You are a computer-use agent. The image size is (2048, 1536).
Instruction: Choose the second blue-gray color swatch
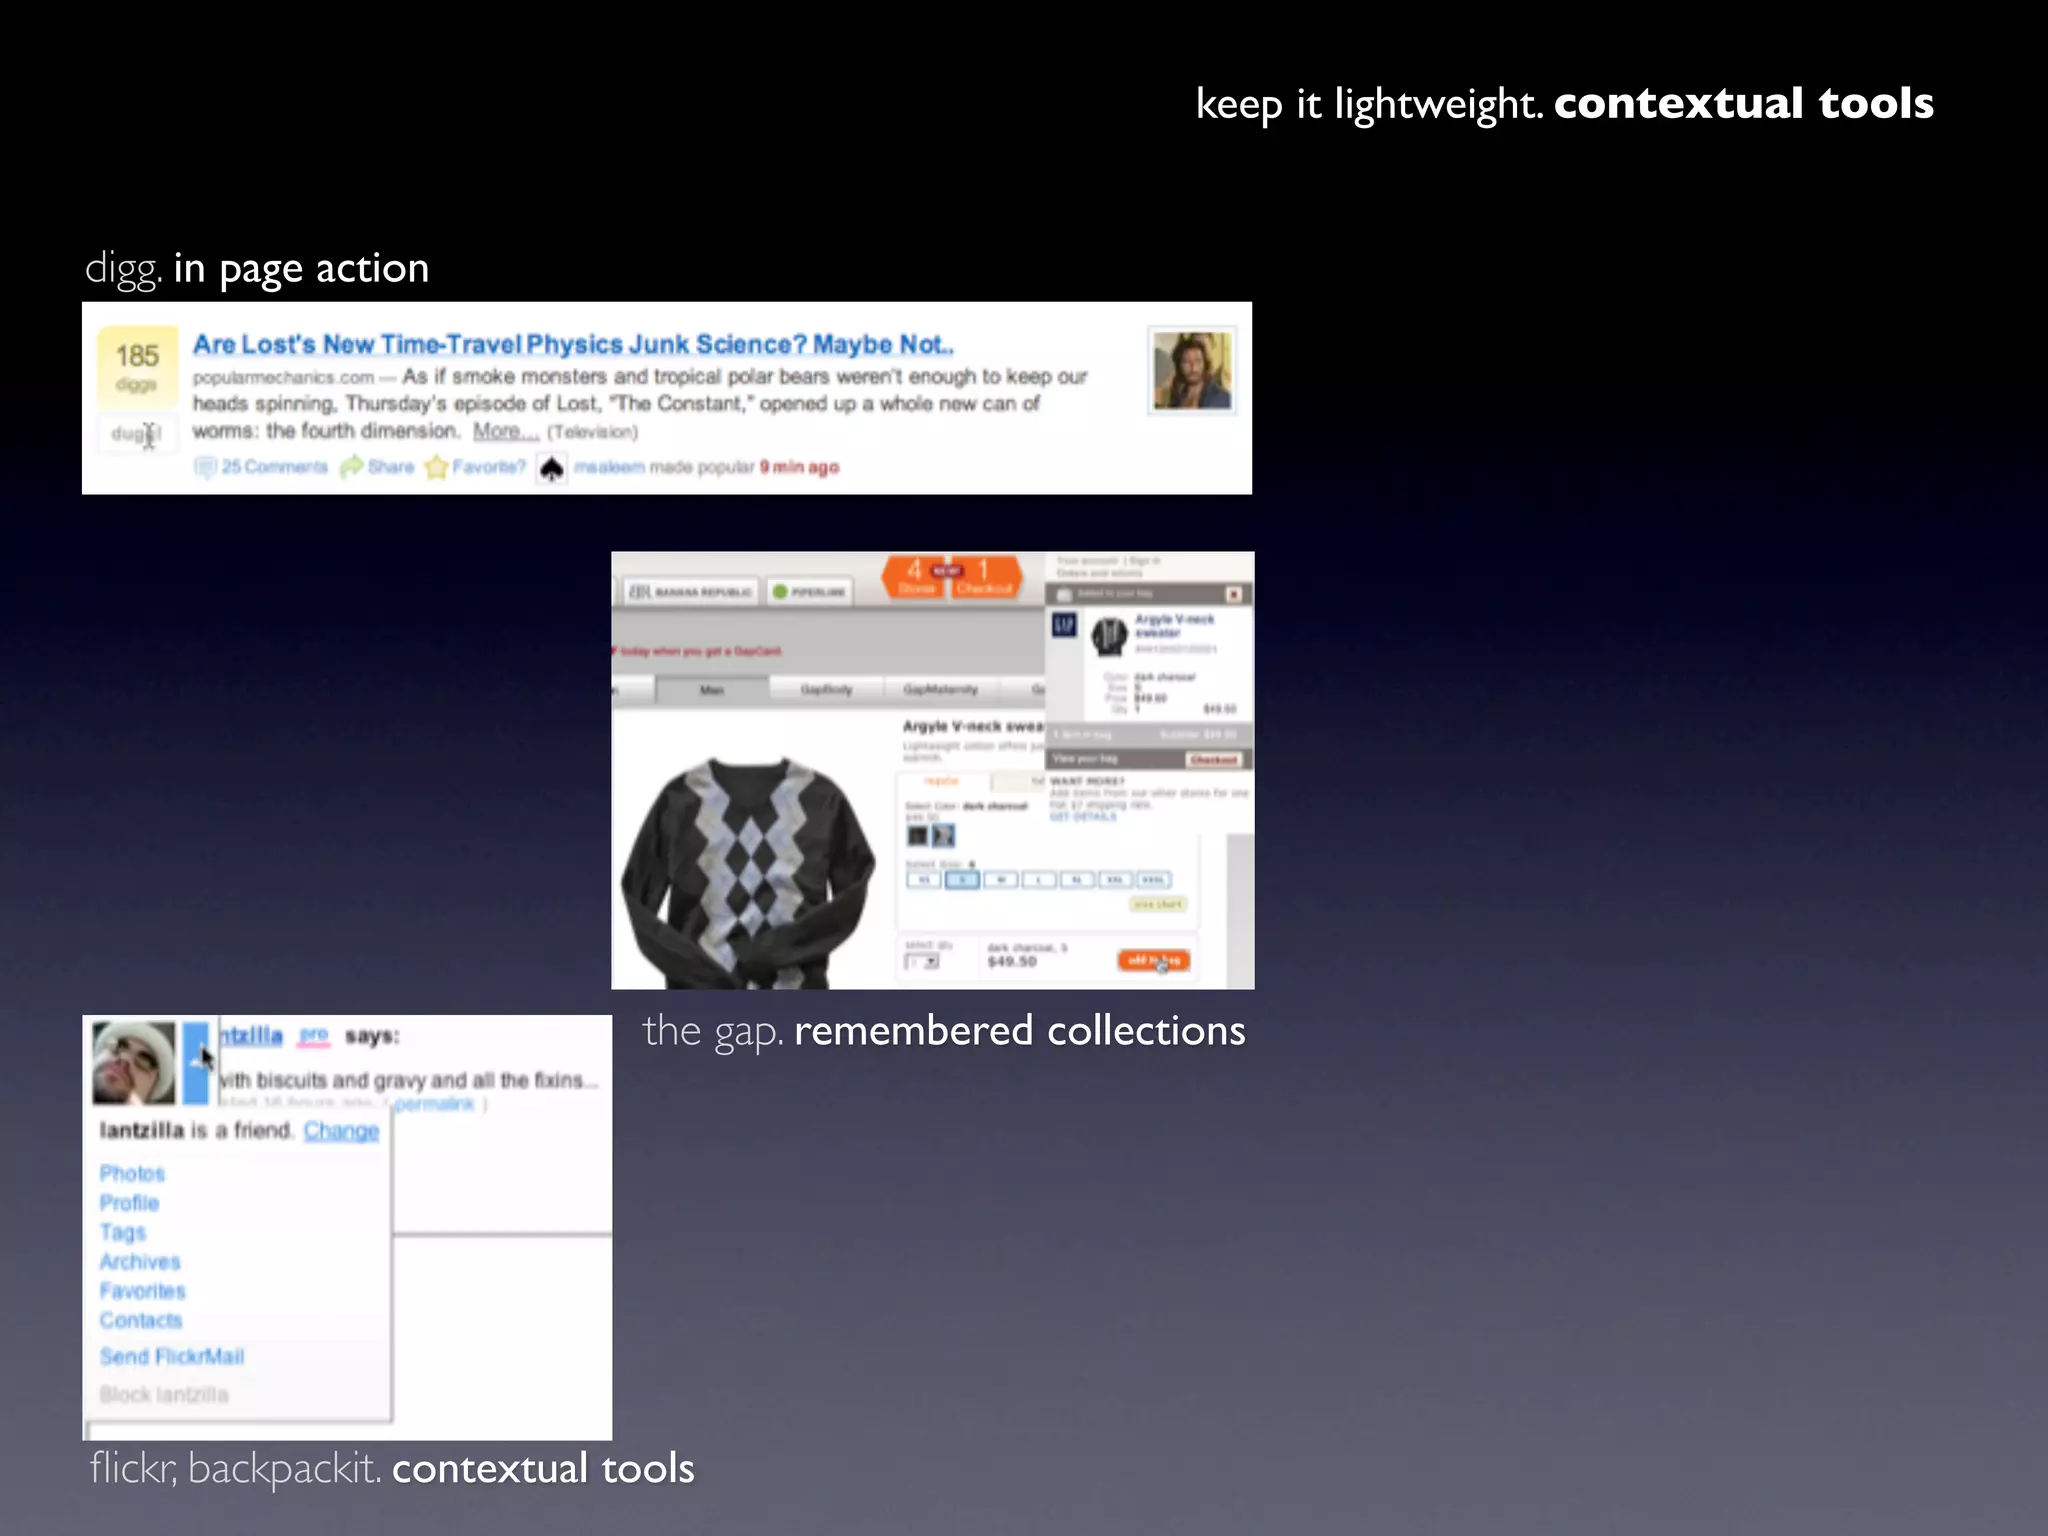[943, 835]
